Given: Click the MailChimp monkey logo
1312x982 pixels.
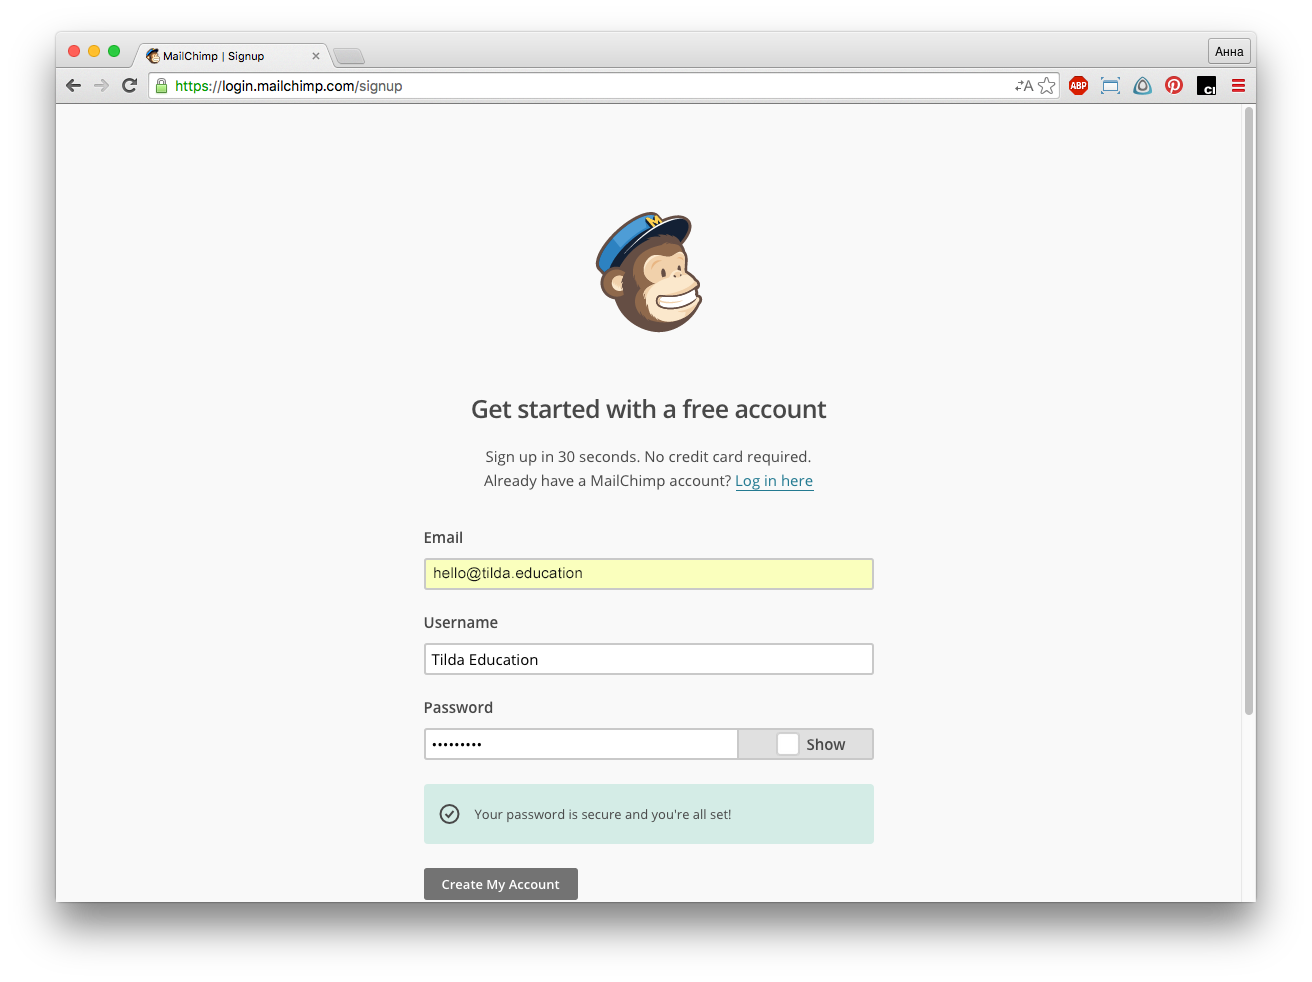Looking at the screenshot, I should coord(649,272).
